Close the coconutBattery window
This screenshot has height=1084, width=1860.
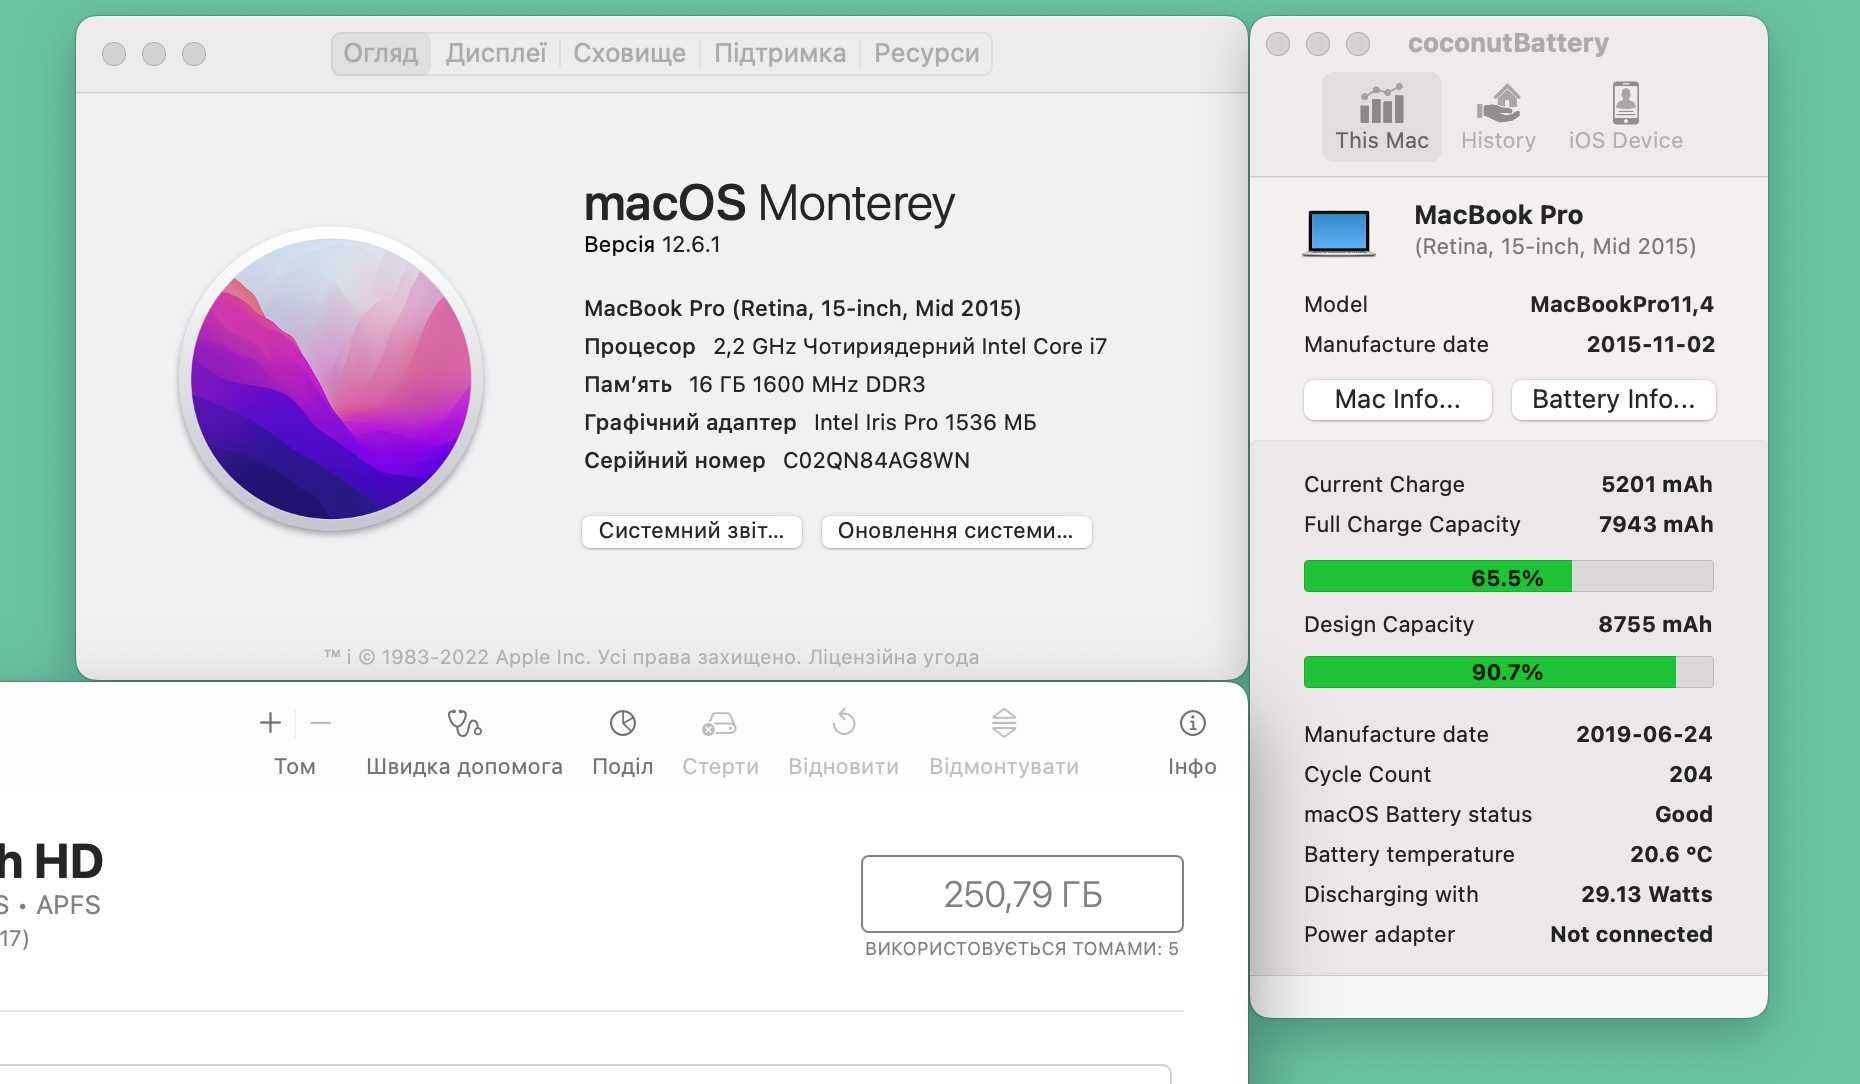click(1278, 44)
